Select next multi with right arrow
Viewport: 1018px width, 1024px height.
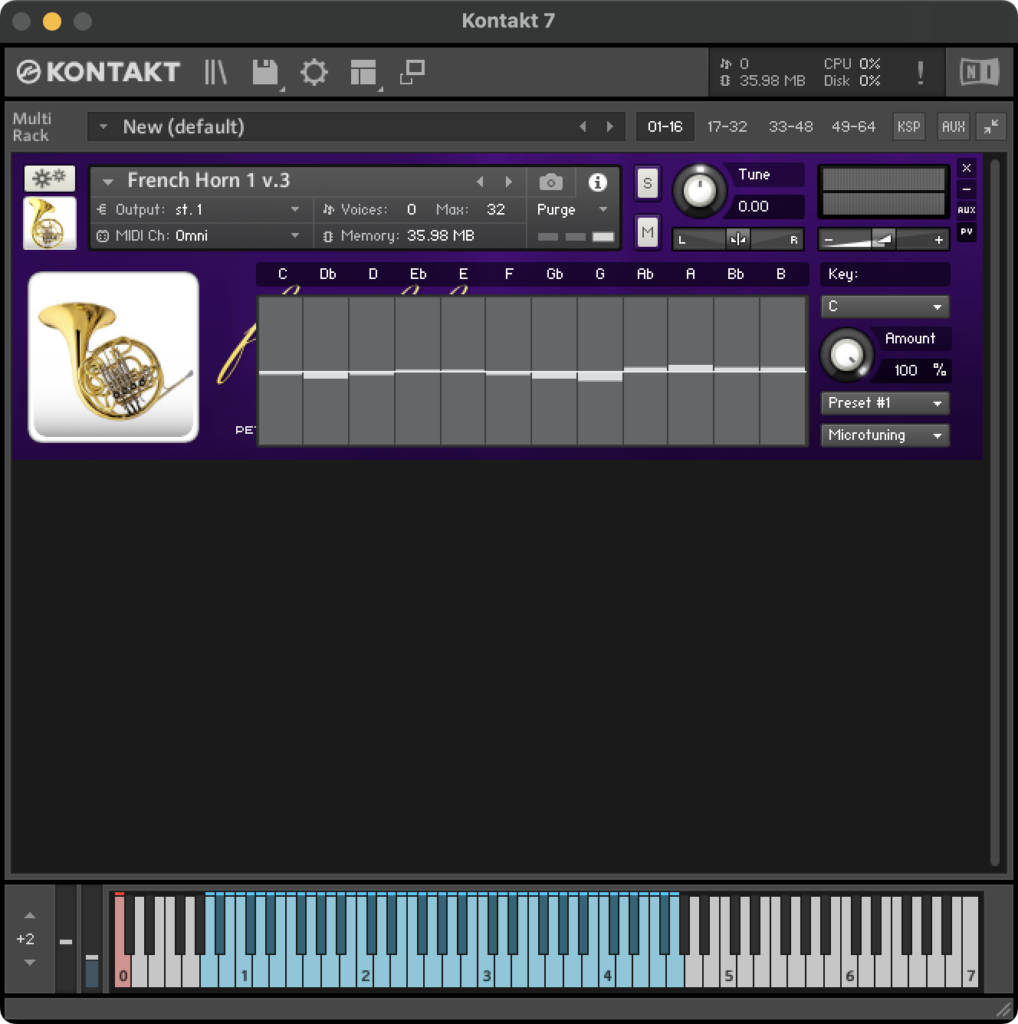[610, 127]
